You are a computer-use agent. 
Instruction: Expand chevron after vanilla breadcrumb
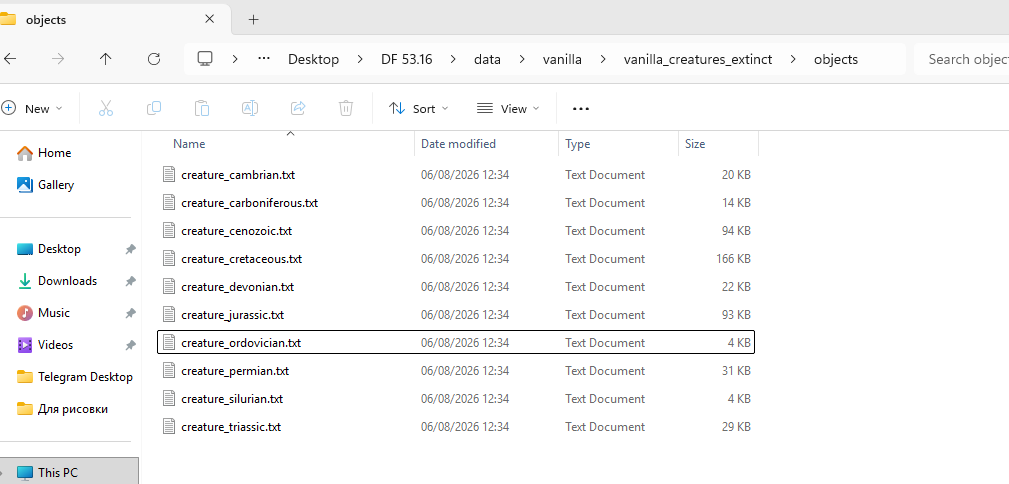(x=602, y=59)
